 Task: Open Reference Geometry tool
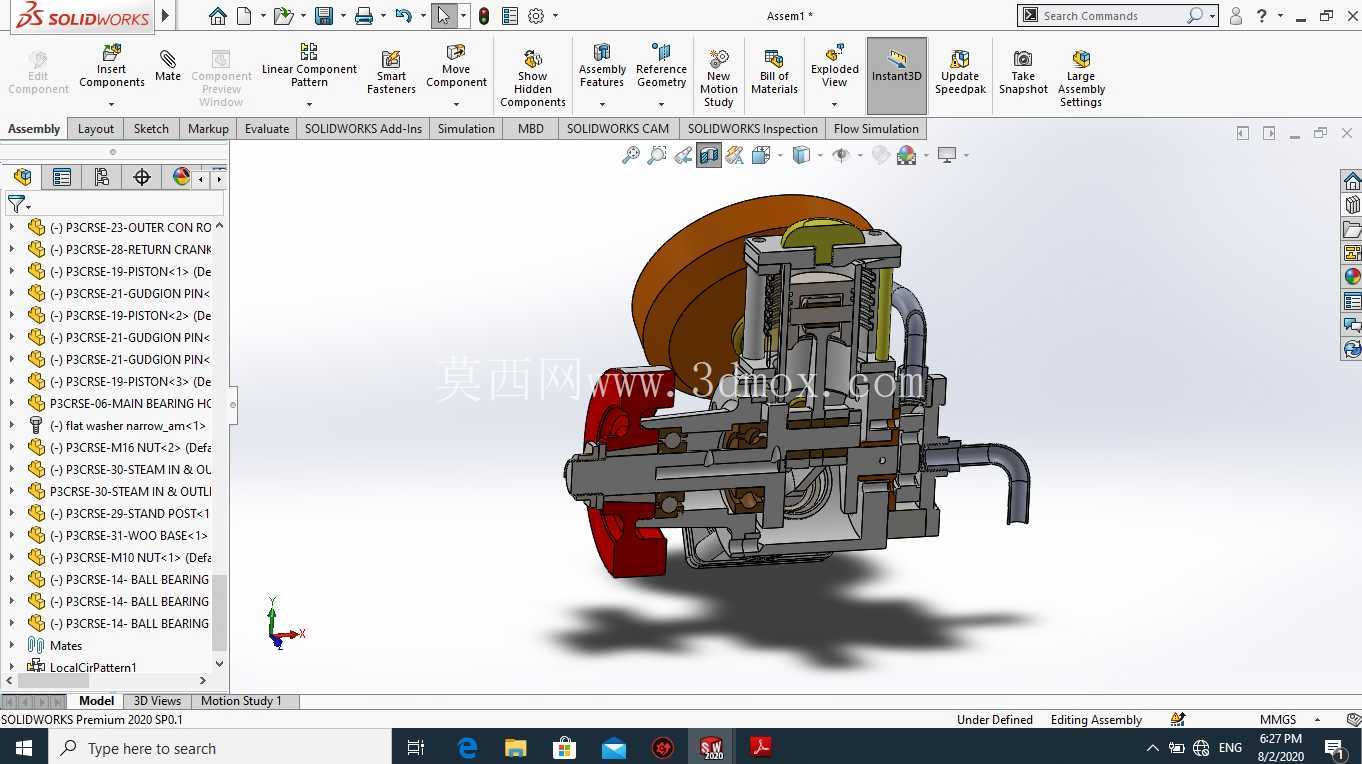coord(661,66)
